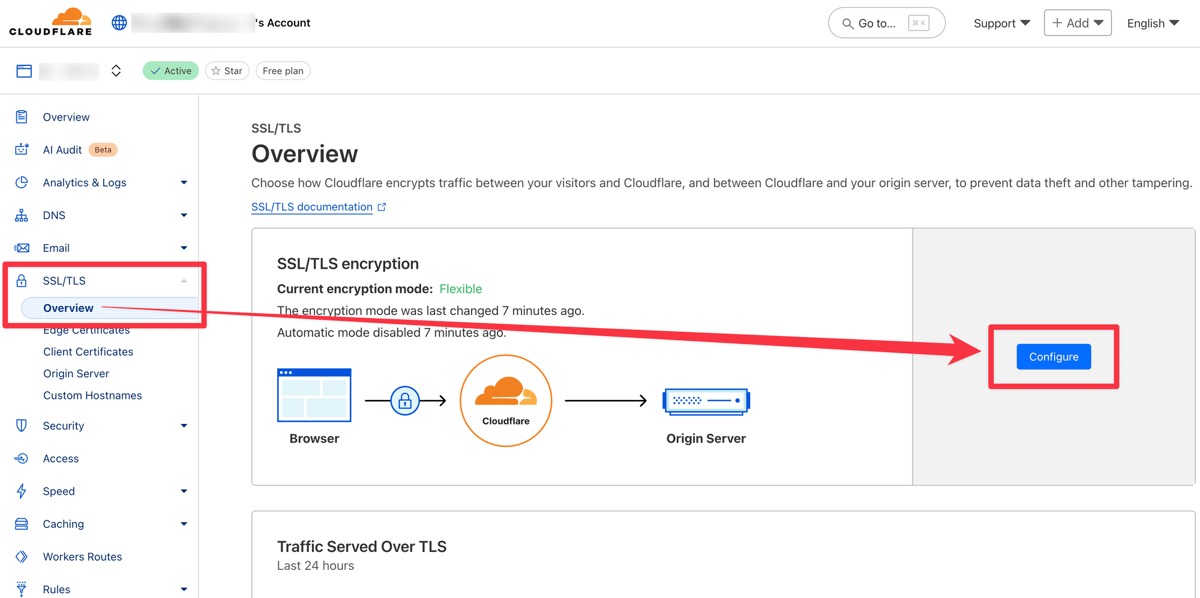
Task: Click the Email envelope icon
Action: point(21,248)
